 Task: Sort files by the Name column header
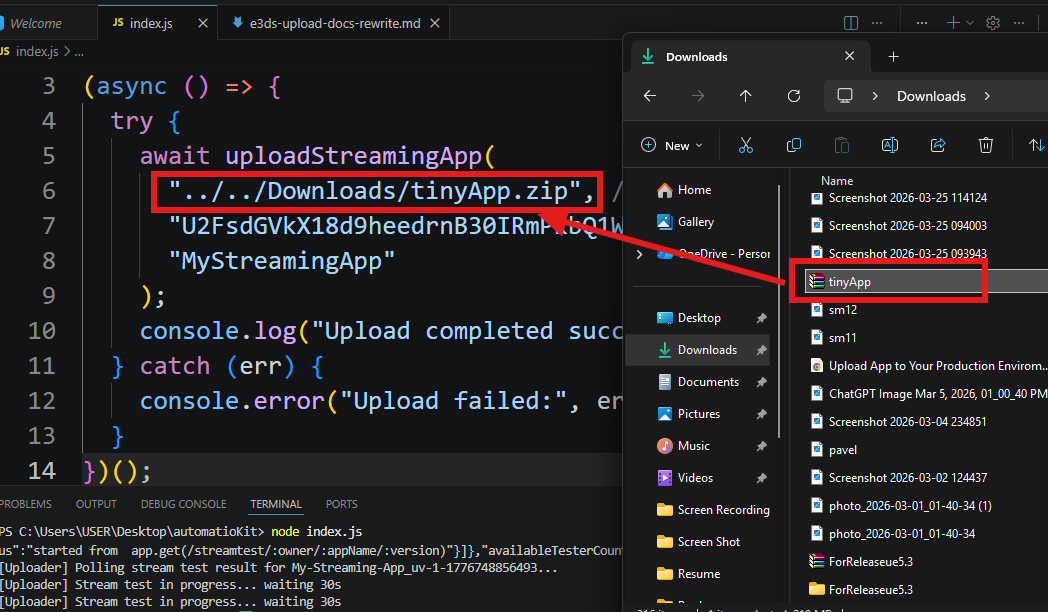pyautogui.click(x=837, y=181)
